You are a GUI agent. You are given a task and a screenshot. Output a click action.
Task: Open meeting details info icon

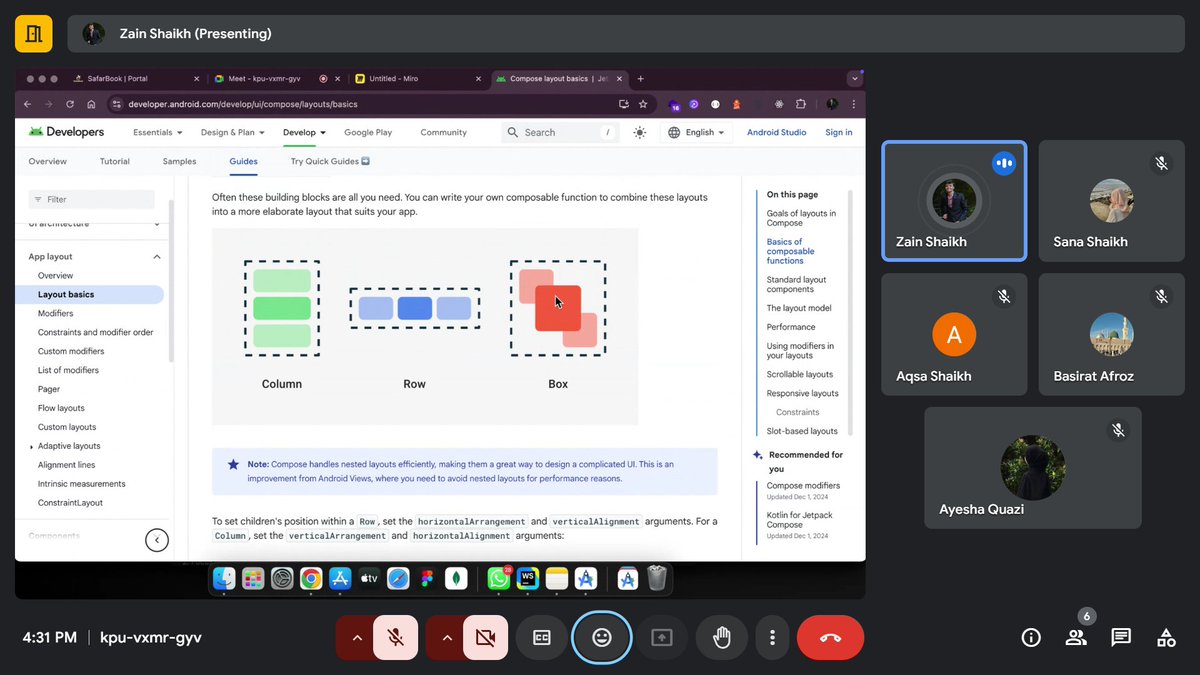coord(1031,637)
